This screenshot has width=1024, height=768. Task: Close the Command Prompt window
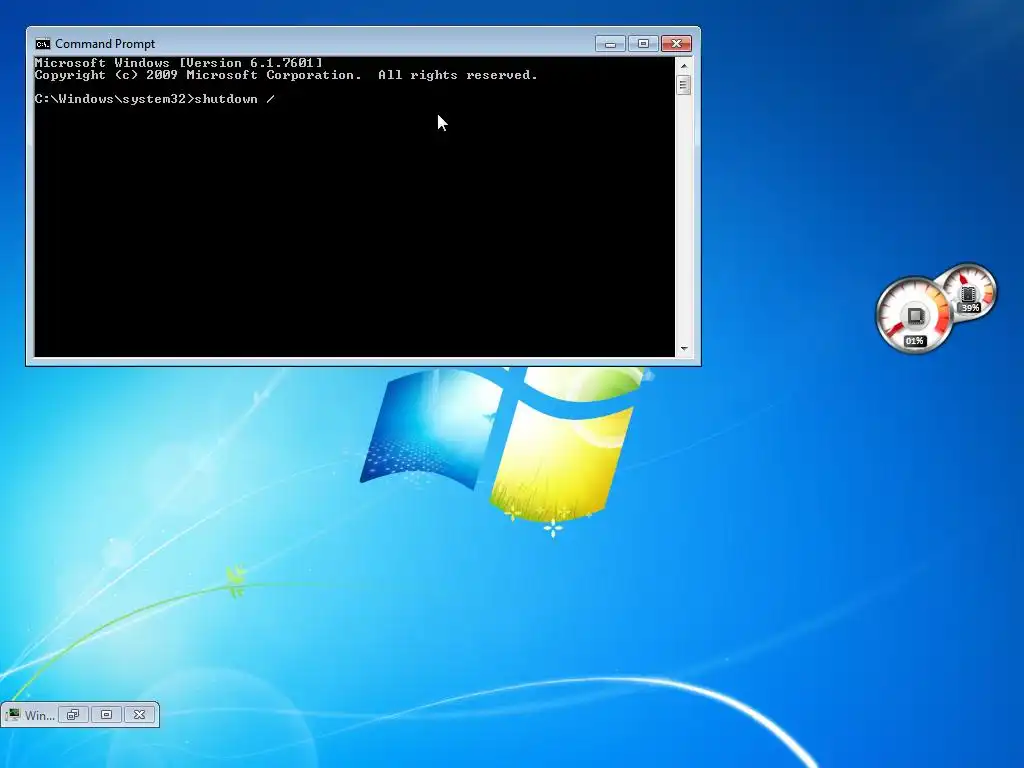[676, 44]
